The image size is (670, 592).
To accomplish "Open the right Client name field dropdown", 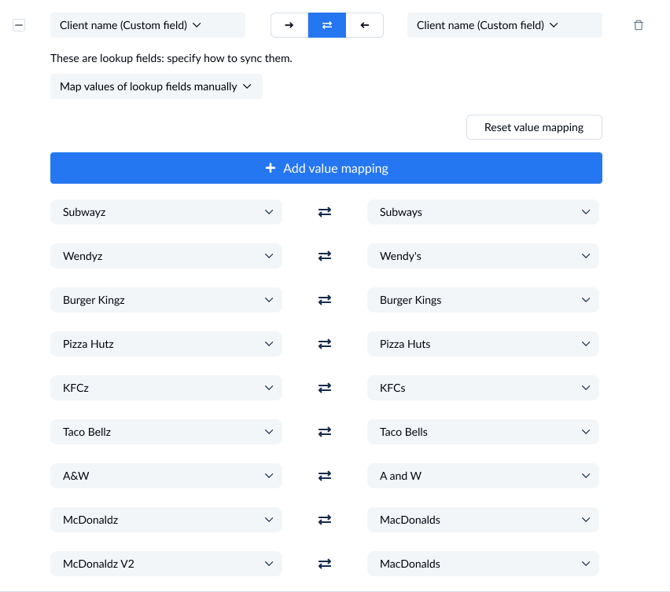I will pyautogui.click(x=504, y=25).
